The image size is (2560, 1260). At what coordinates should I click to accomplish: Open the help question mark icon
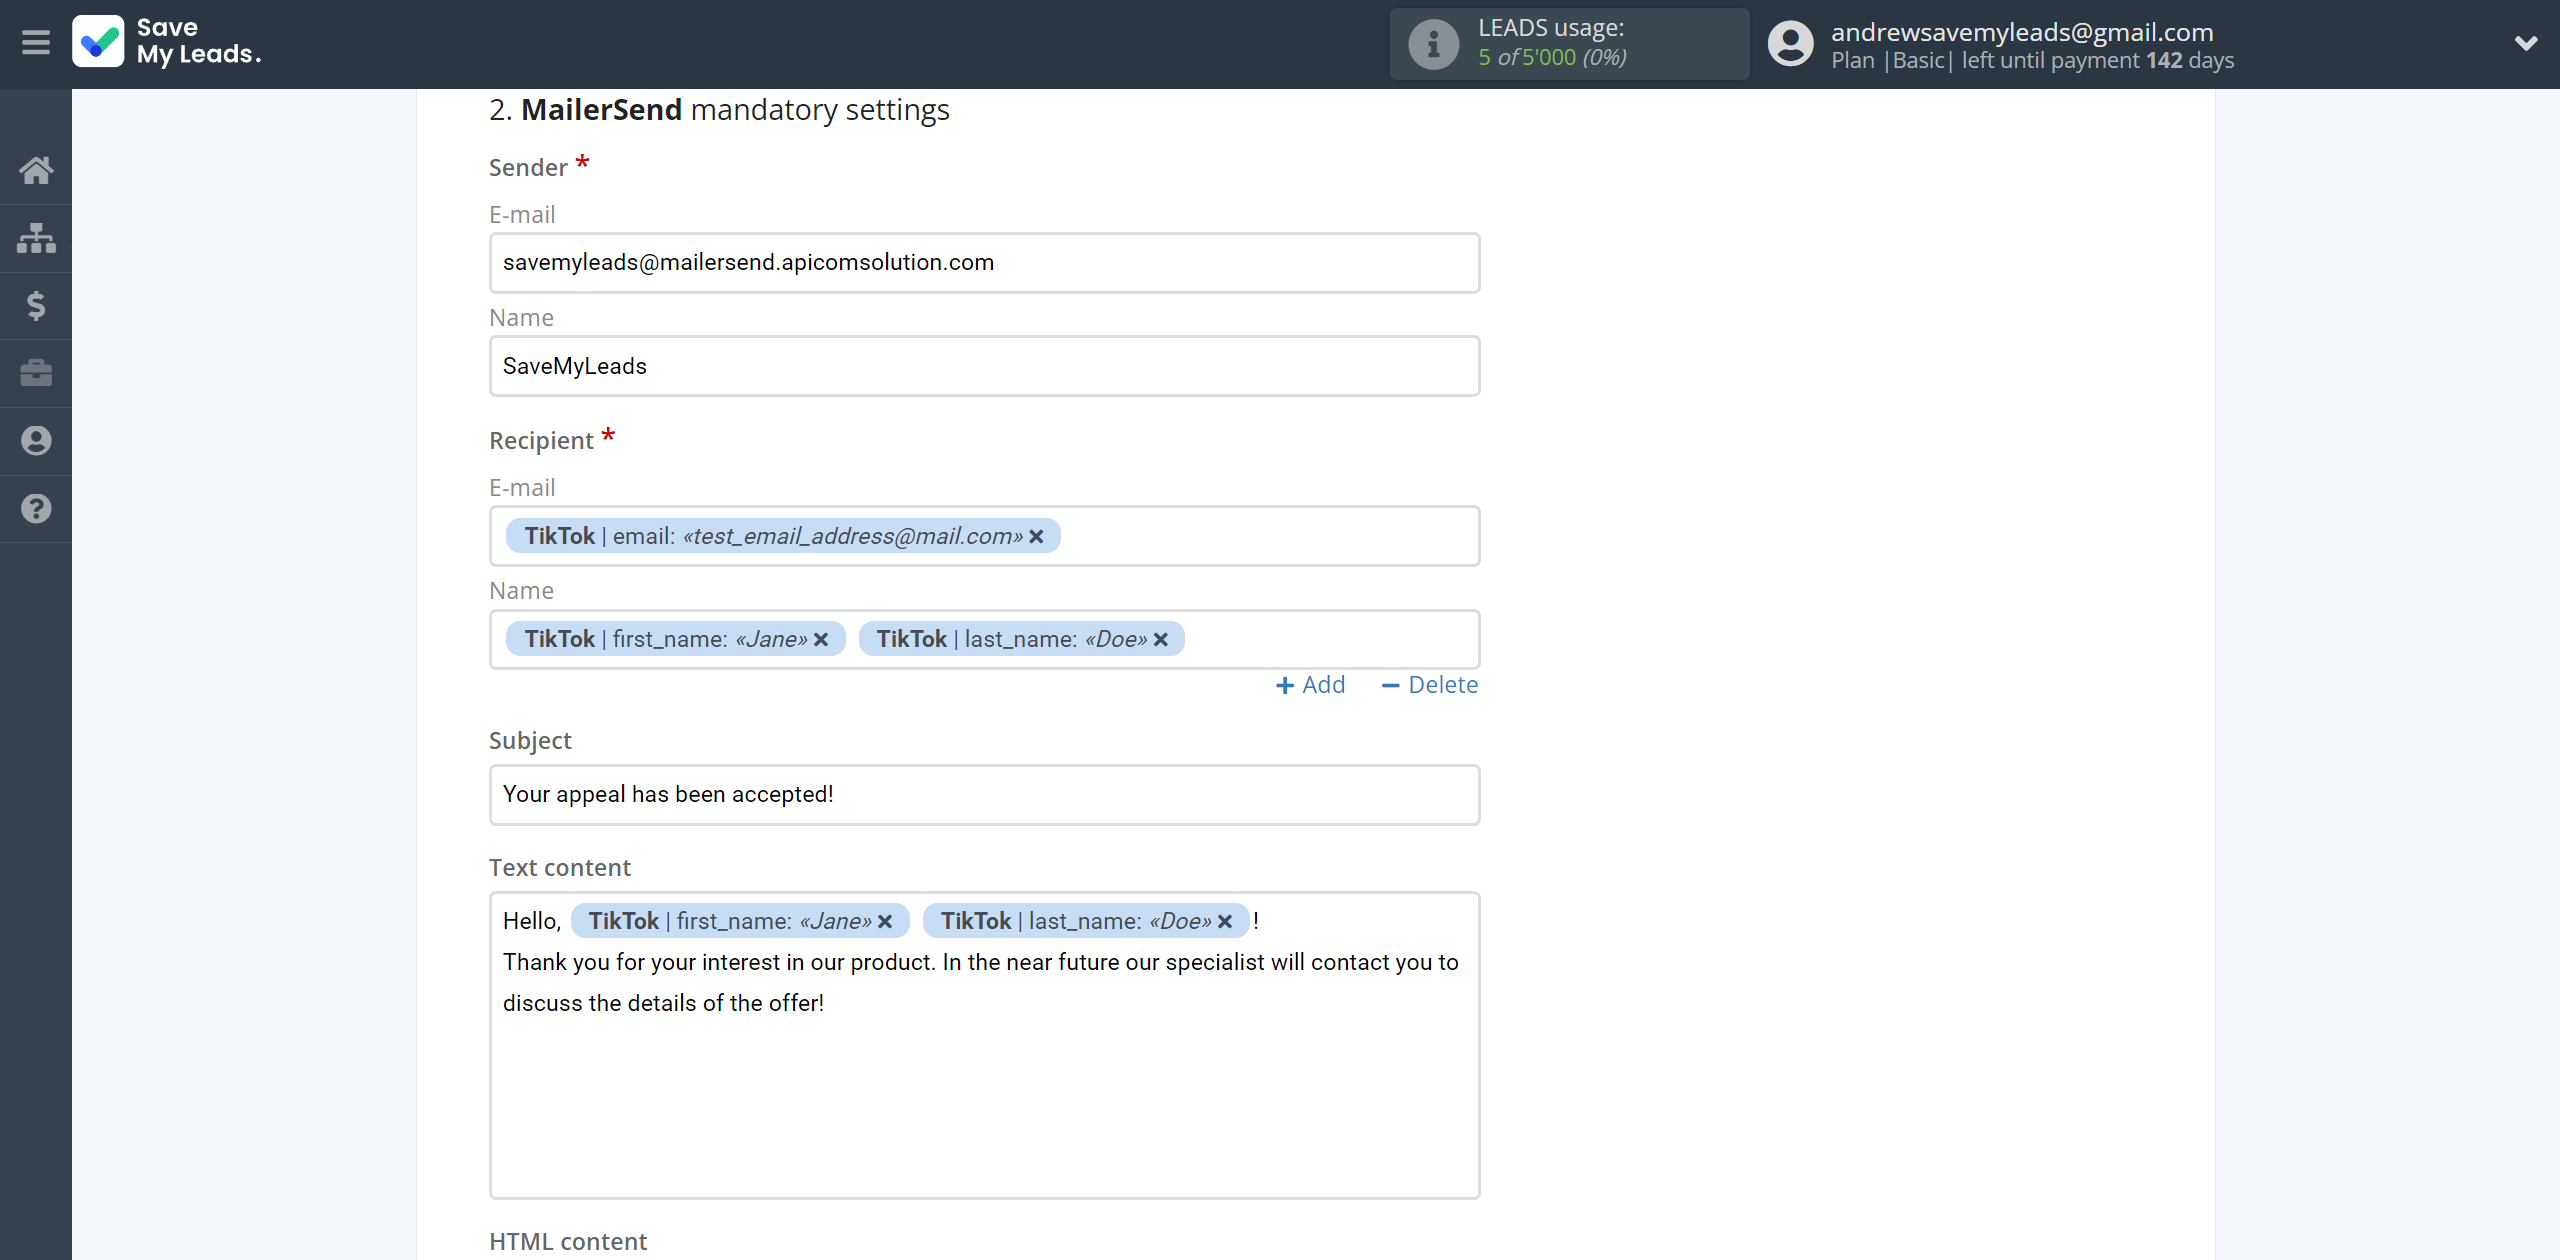[36, 509]
